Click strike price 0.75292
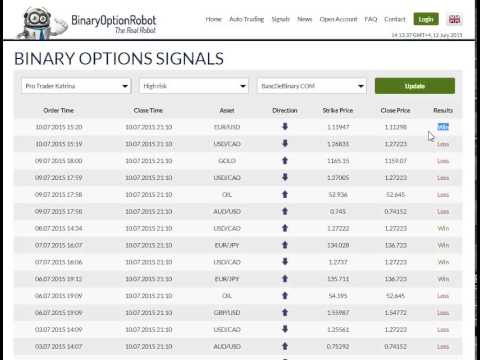Image resolution: width=480 pixels, height=360 pixels. pos(338,347)
